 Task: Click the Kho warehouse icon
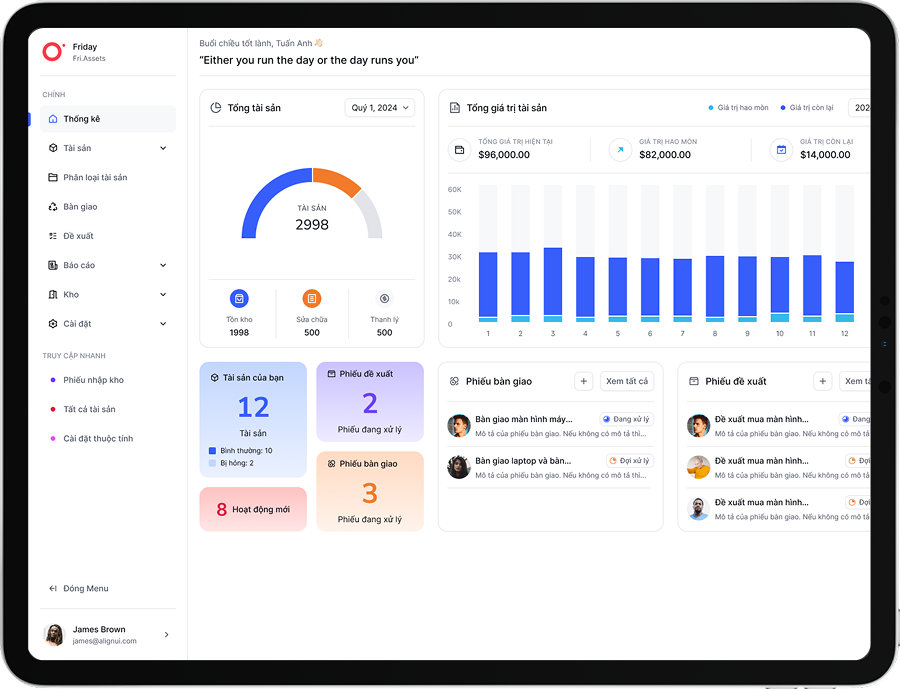53,295
